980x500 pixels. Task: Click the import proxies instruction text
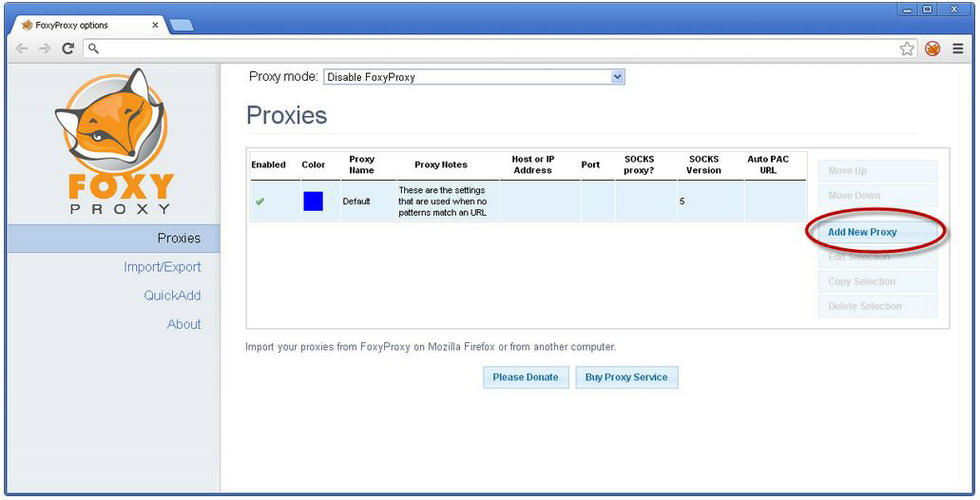(x=430, y=347)
